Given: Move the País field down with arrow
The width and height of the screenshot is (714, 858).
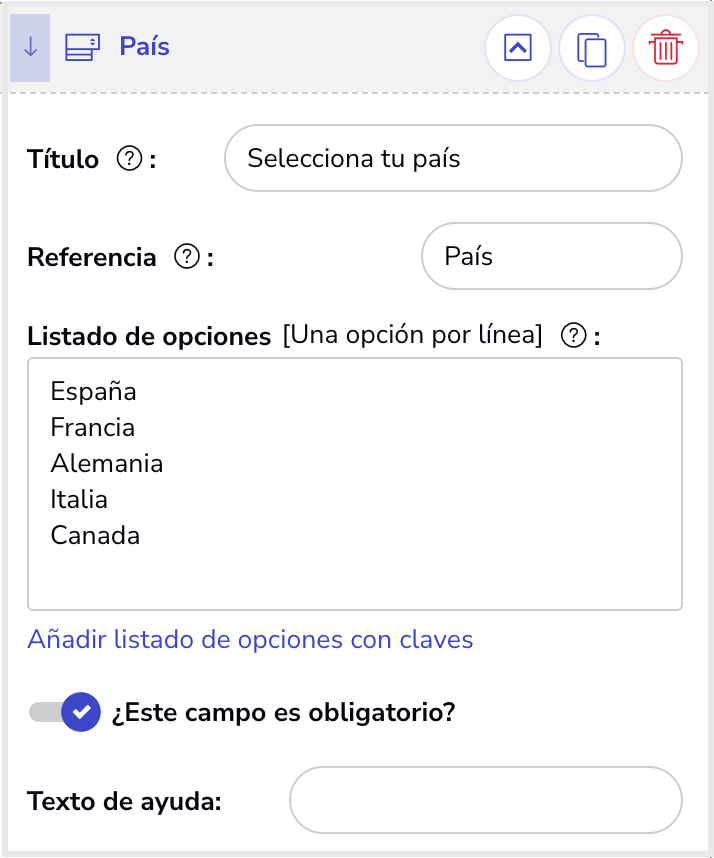Looking at the screenshot, I should coord(30,48).
